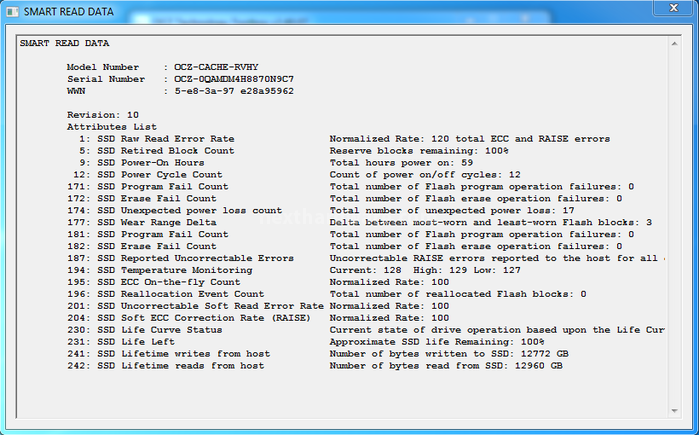Click the Serial Number line
This screenshot has height=435, width=699.
point(181,79)
